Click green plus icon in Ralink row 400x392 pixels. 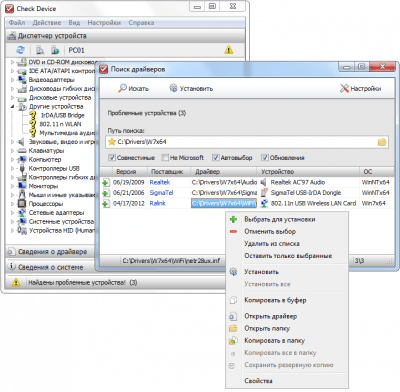(x=106, y=203)
